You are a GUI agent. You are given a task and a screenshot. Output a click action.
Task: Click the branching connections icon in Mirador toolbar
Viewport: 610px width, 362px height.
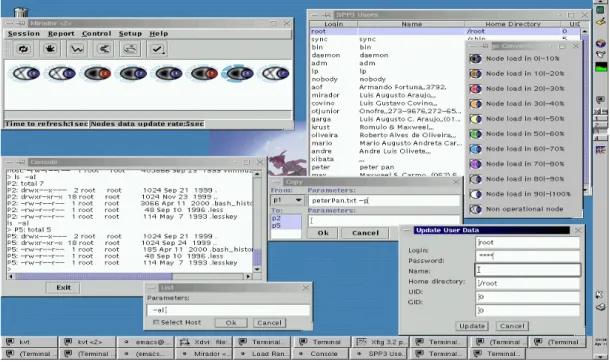pyautogui.click(x=103, y=49)
